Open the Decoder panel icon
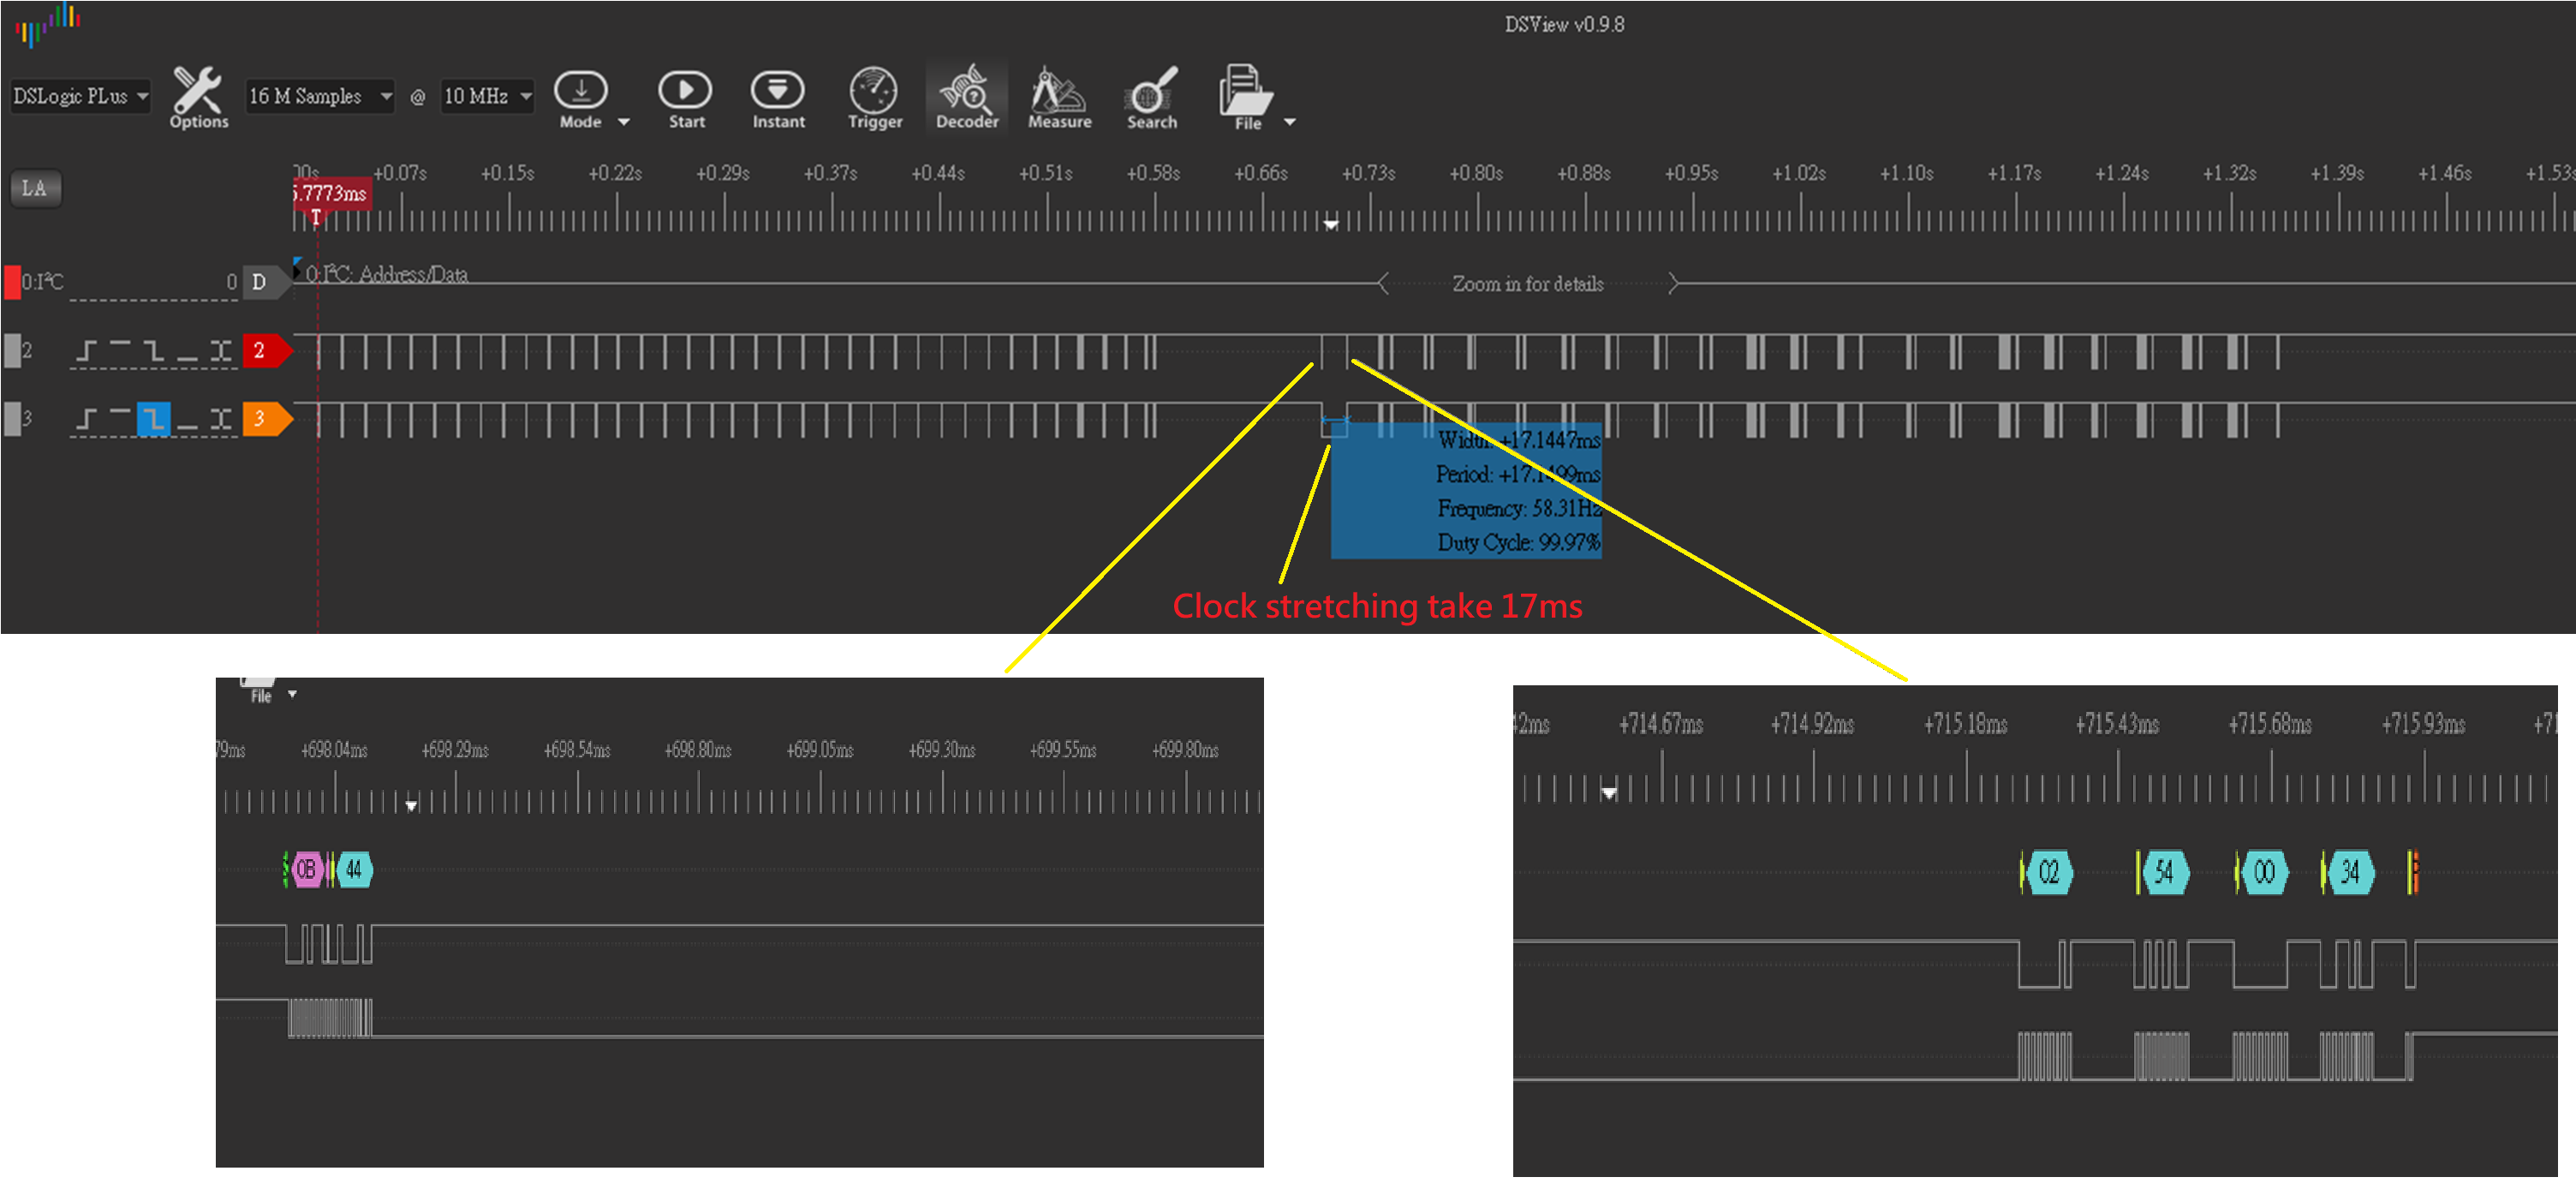Screen dimensions: 2576x1201 966,91
